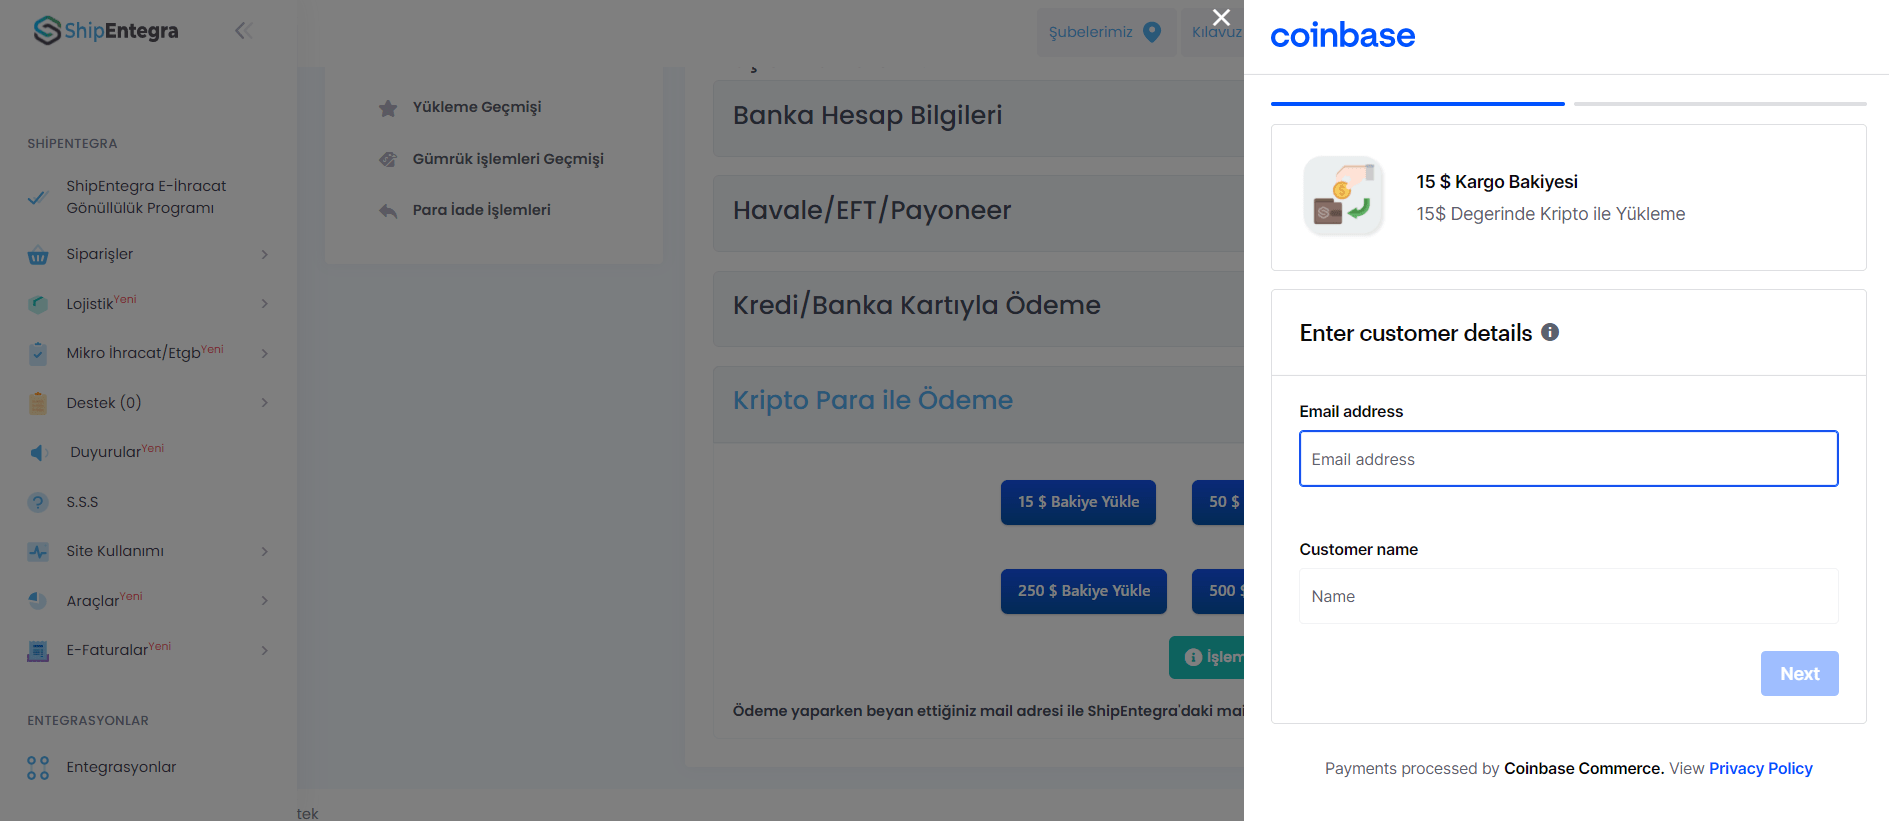Click the Customer name input field
The image size is (1889, 821).
point(1568,596)
